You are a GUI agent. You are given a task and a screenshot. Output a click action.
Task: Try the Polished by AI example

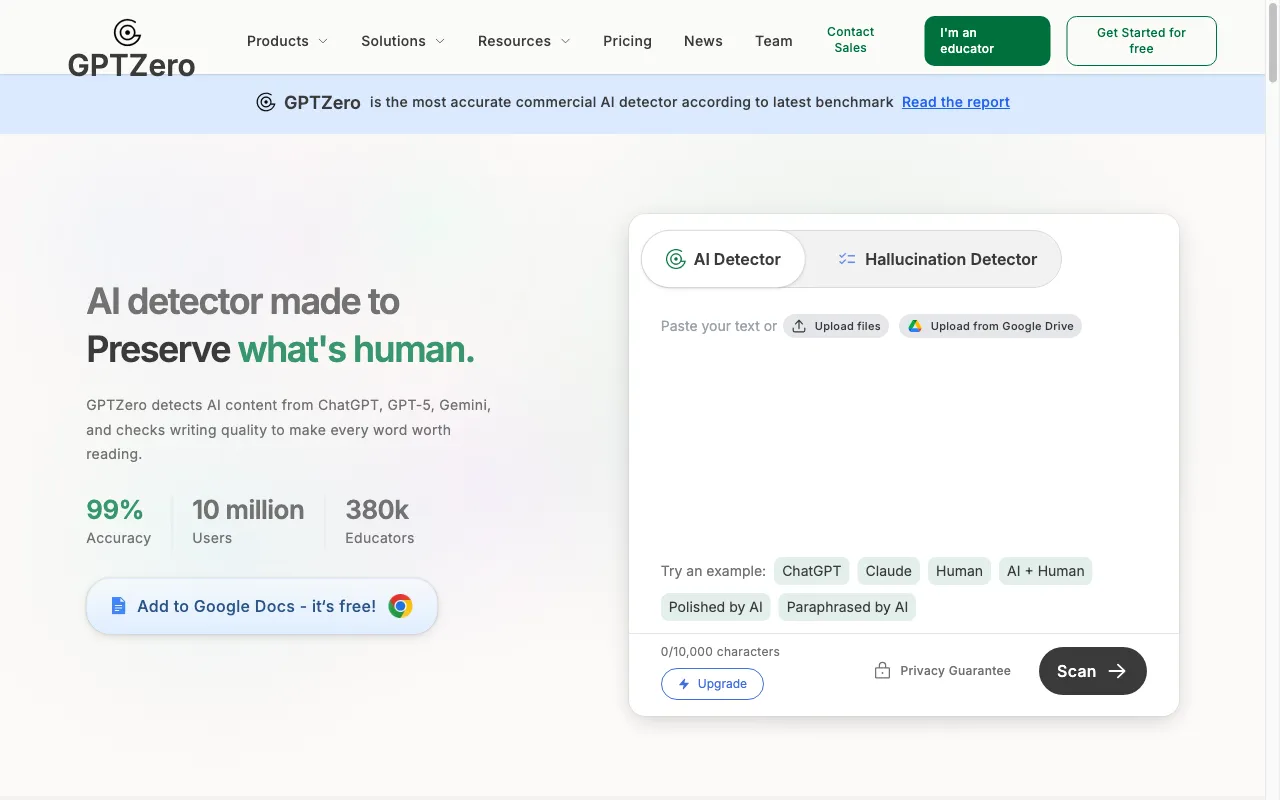(716, 607)
